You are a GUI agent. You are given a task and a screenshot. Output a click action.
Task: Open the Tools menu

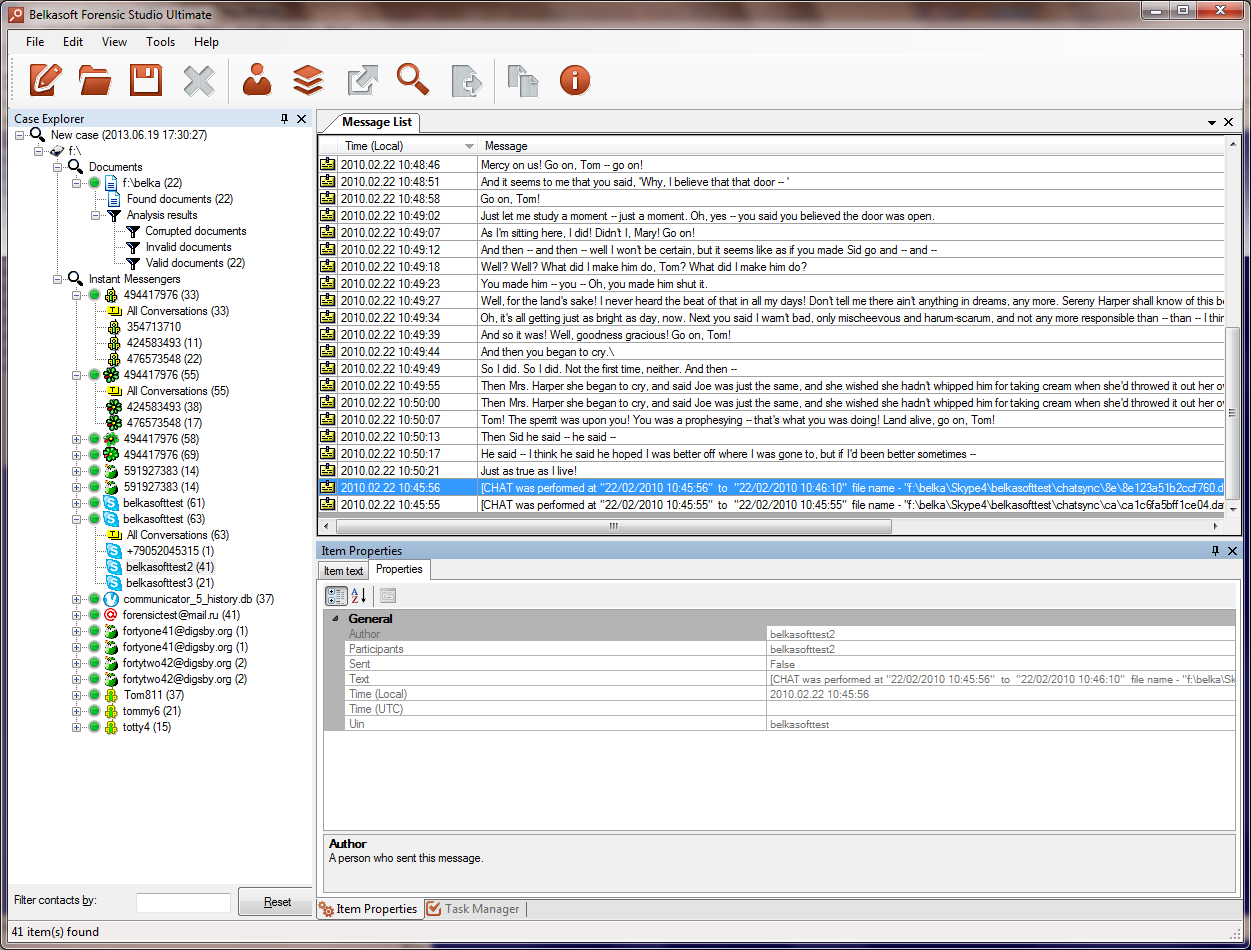point(160,42)
